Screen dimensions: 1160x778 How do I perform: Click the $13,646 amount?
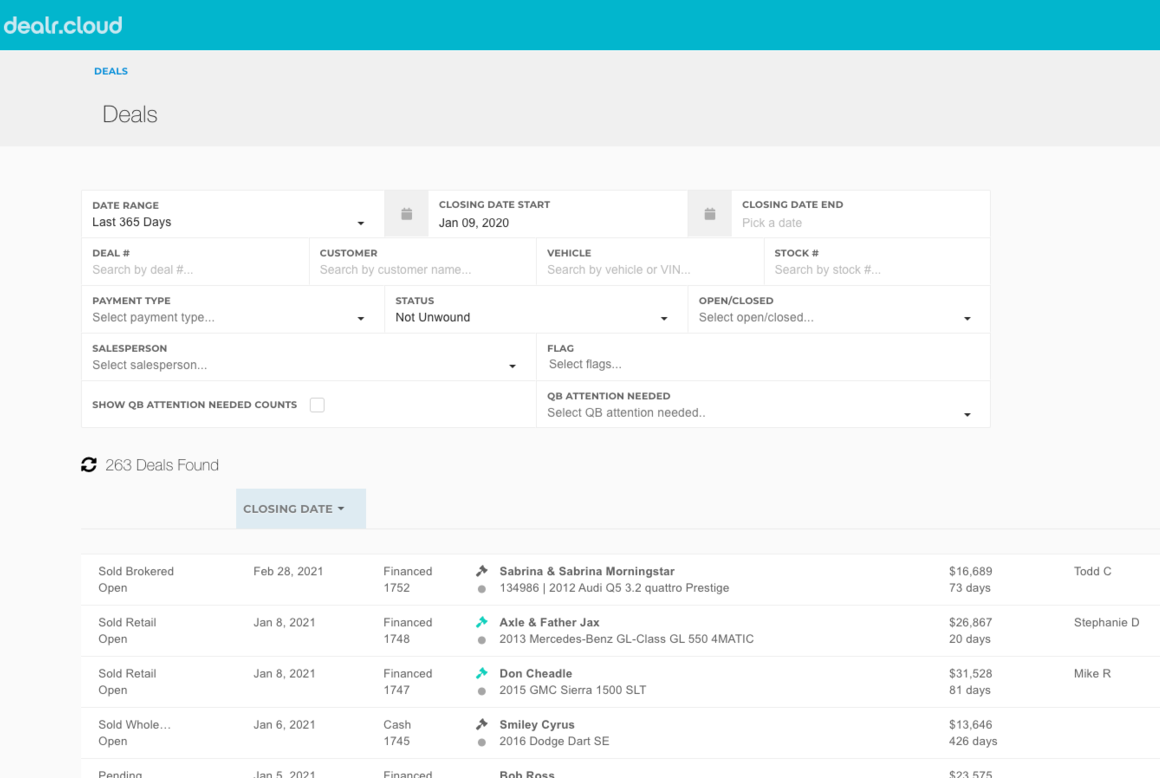tap(971, 724)
